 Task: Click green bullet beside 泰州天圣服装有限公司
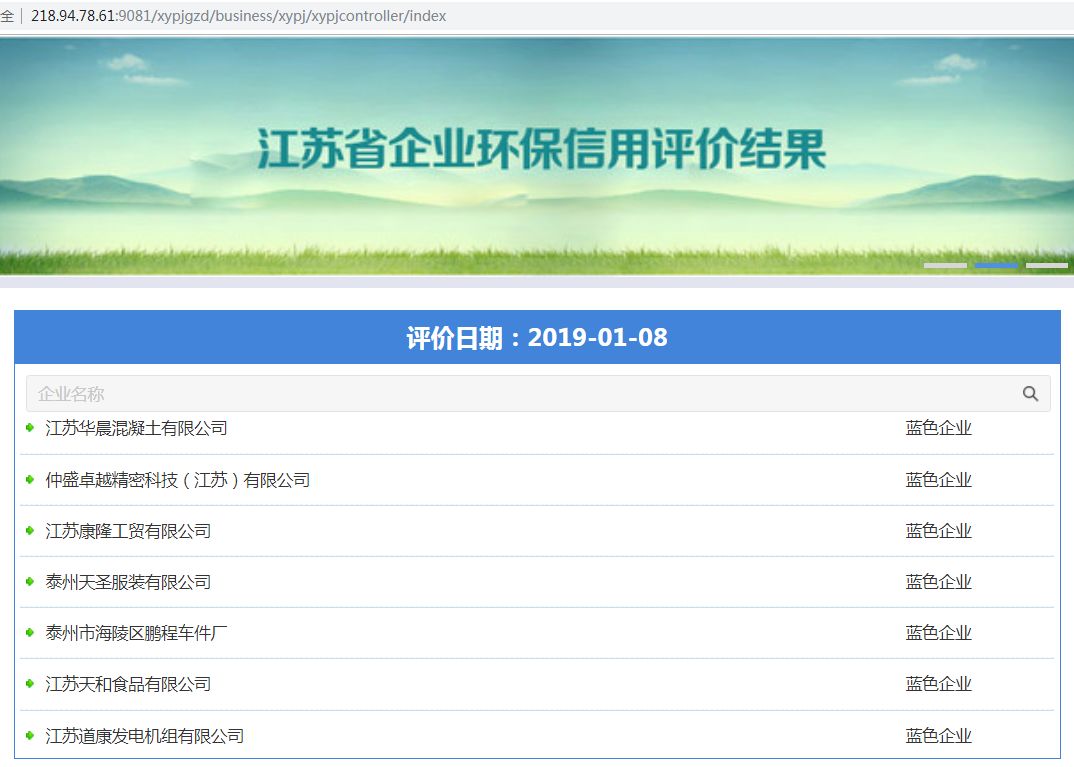tap(30, 582)
